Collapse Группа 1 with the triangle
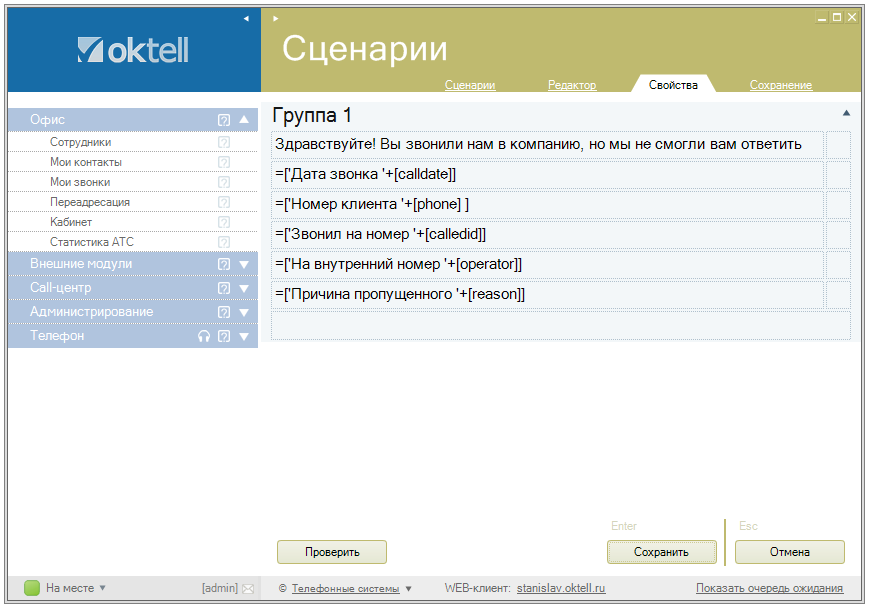Screen dimensions: 871x608 coord(846,114)
